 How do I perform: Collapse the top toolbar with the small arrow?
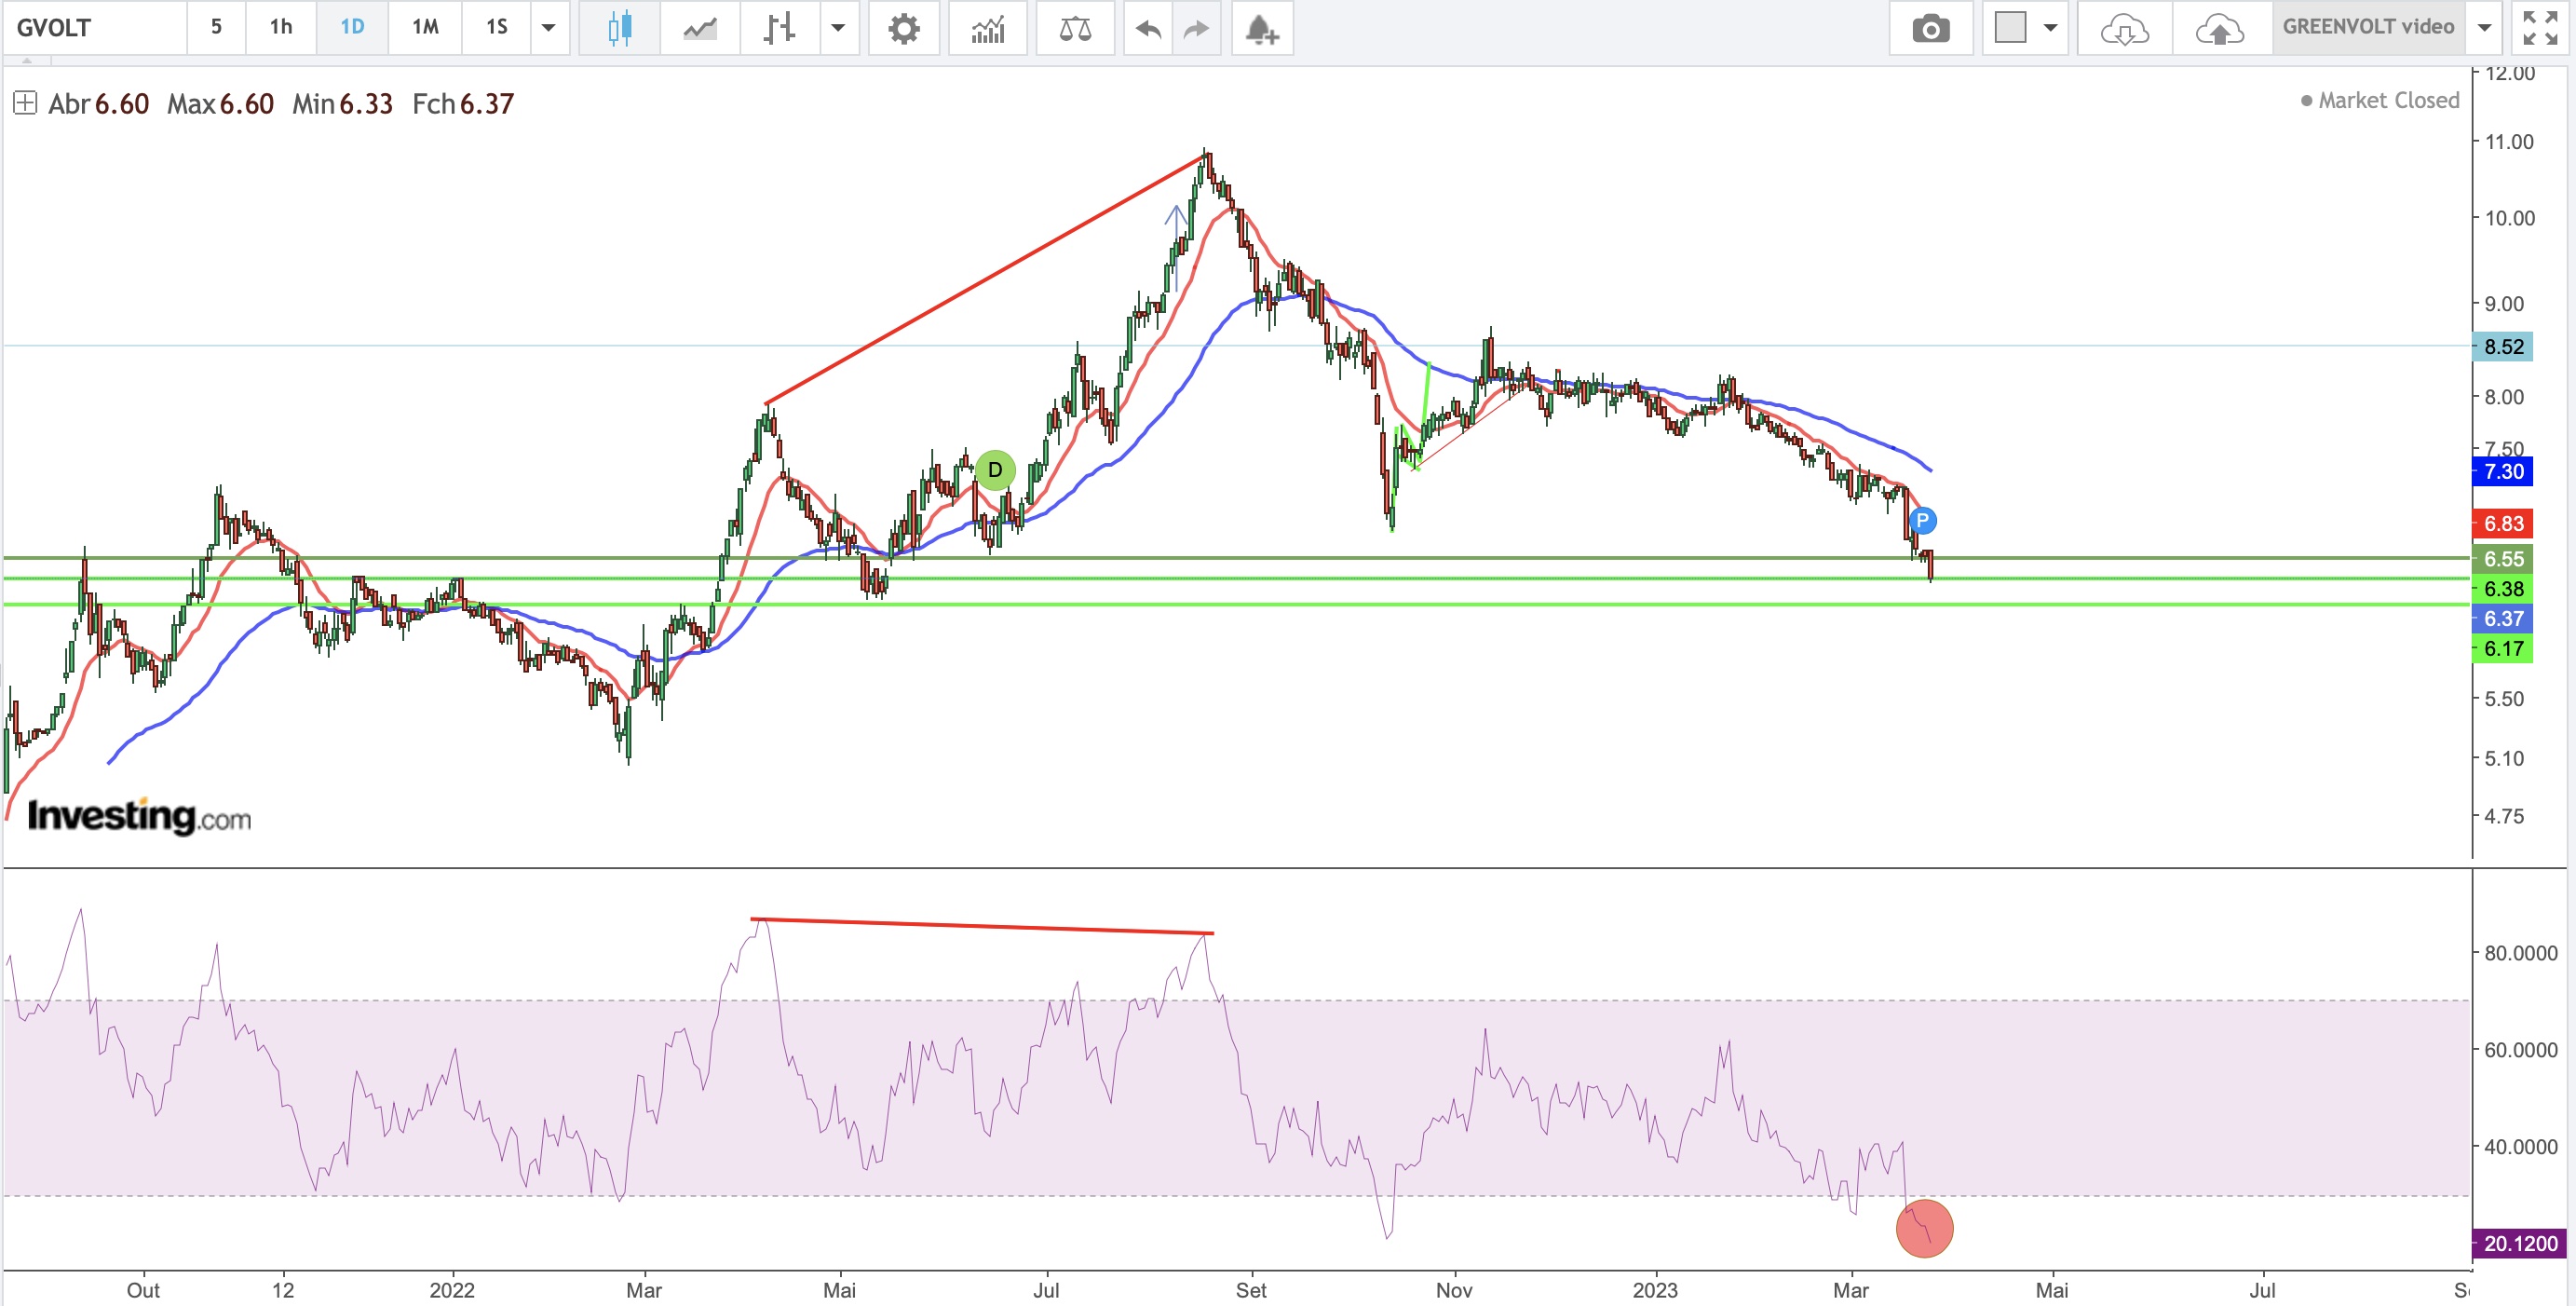(27, 61)
